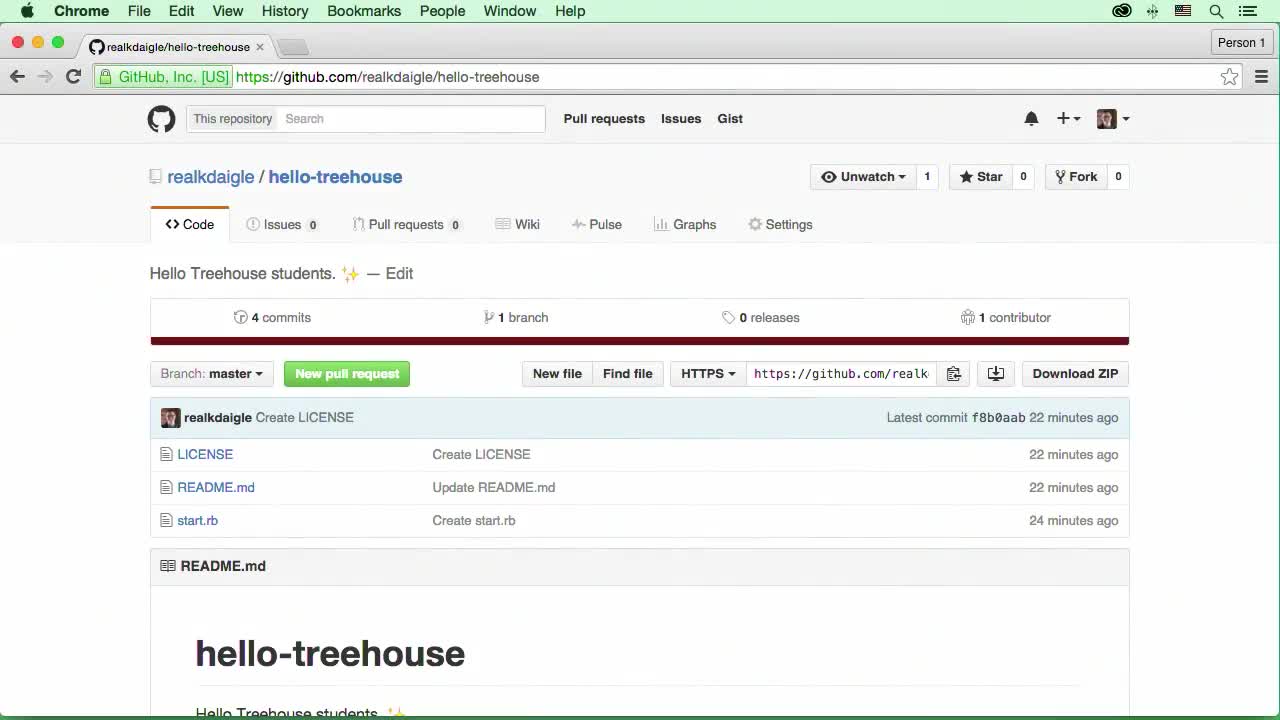Click the hello-treehouse repo name link
Screen dimensions: 1280x720
[x=335, y=177]
